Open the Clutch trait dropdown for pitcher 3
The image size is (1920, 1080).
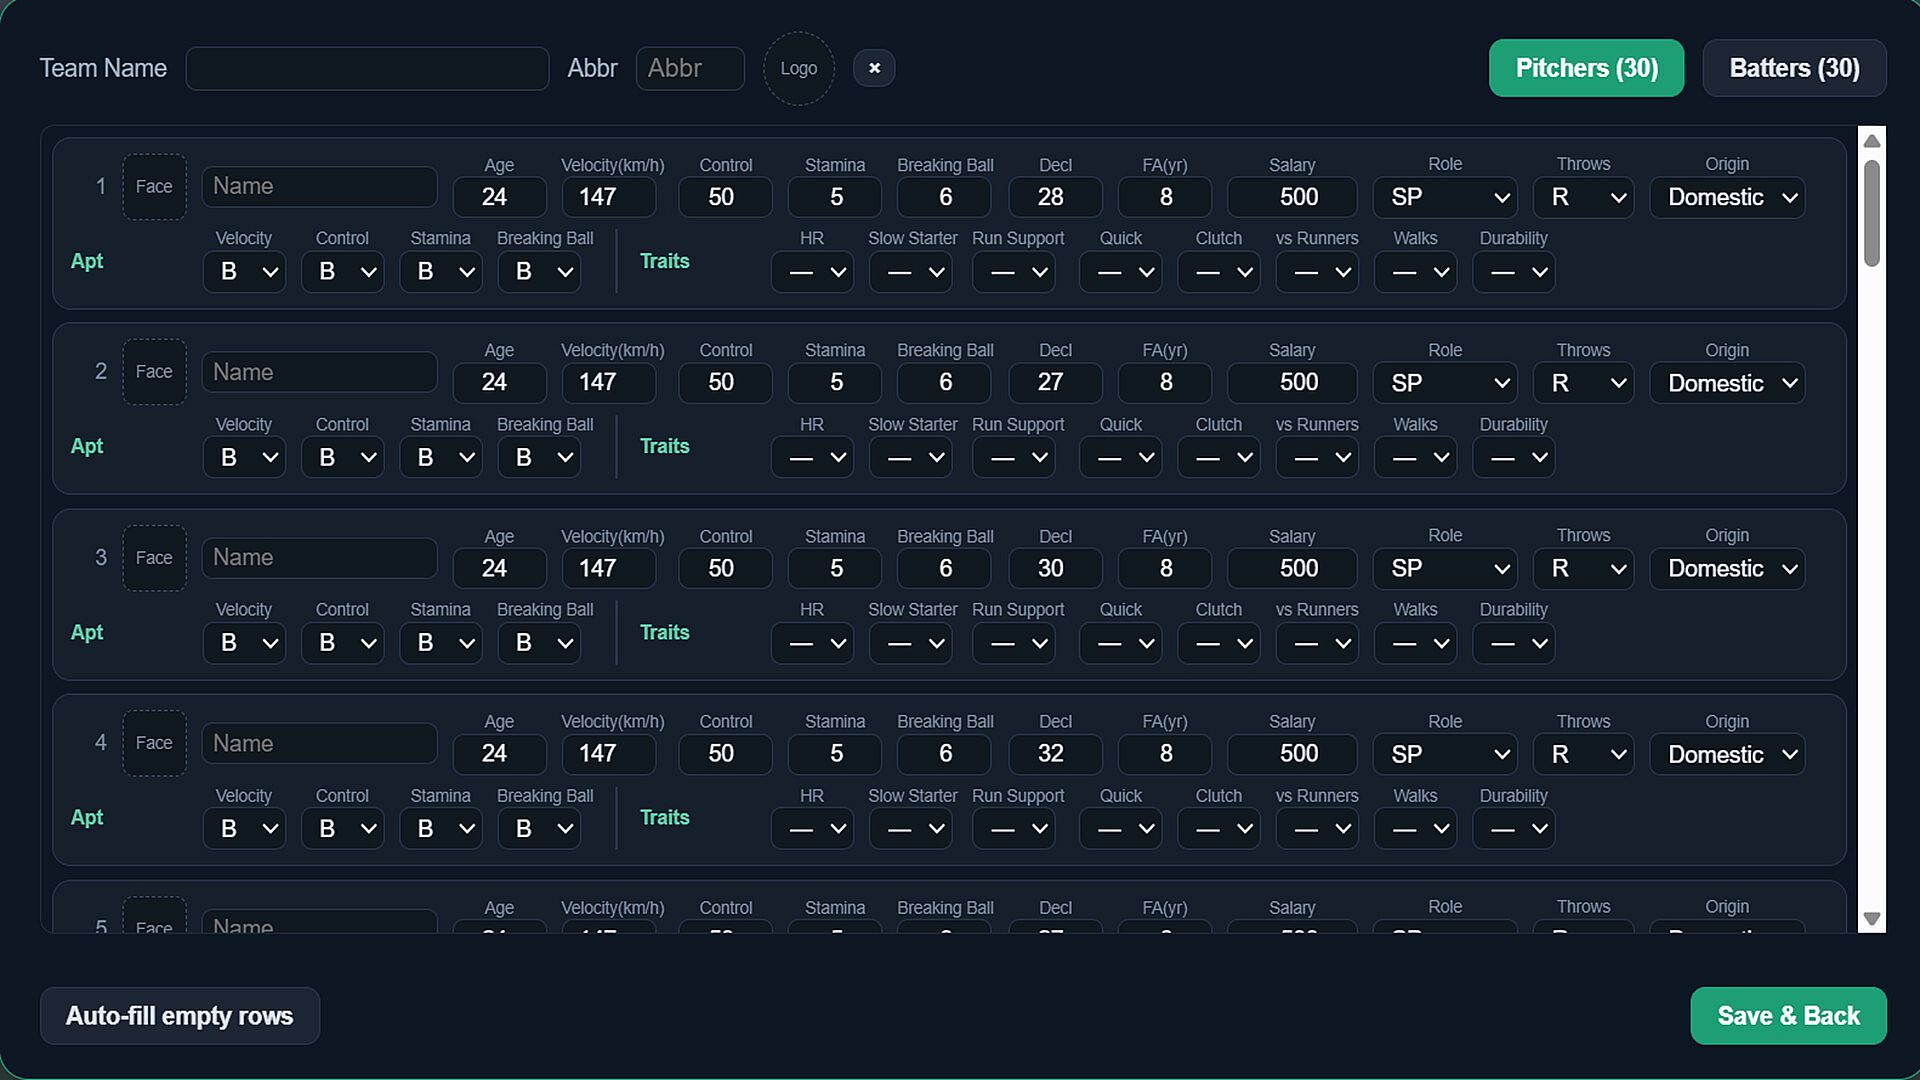point(1218,643)
